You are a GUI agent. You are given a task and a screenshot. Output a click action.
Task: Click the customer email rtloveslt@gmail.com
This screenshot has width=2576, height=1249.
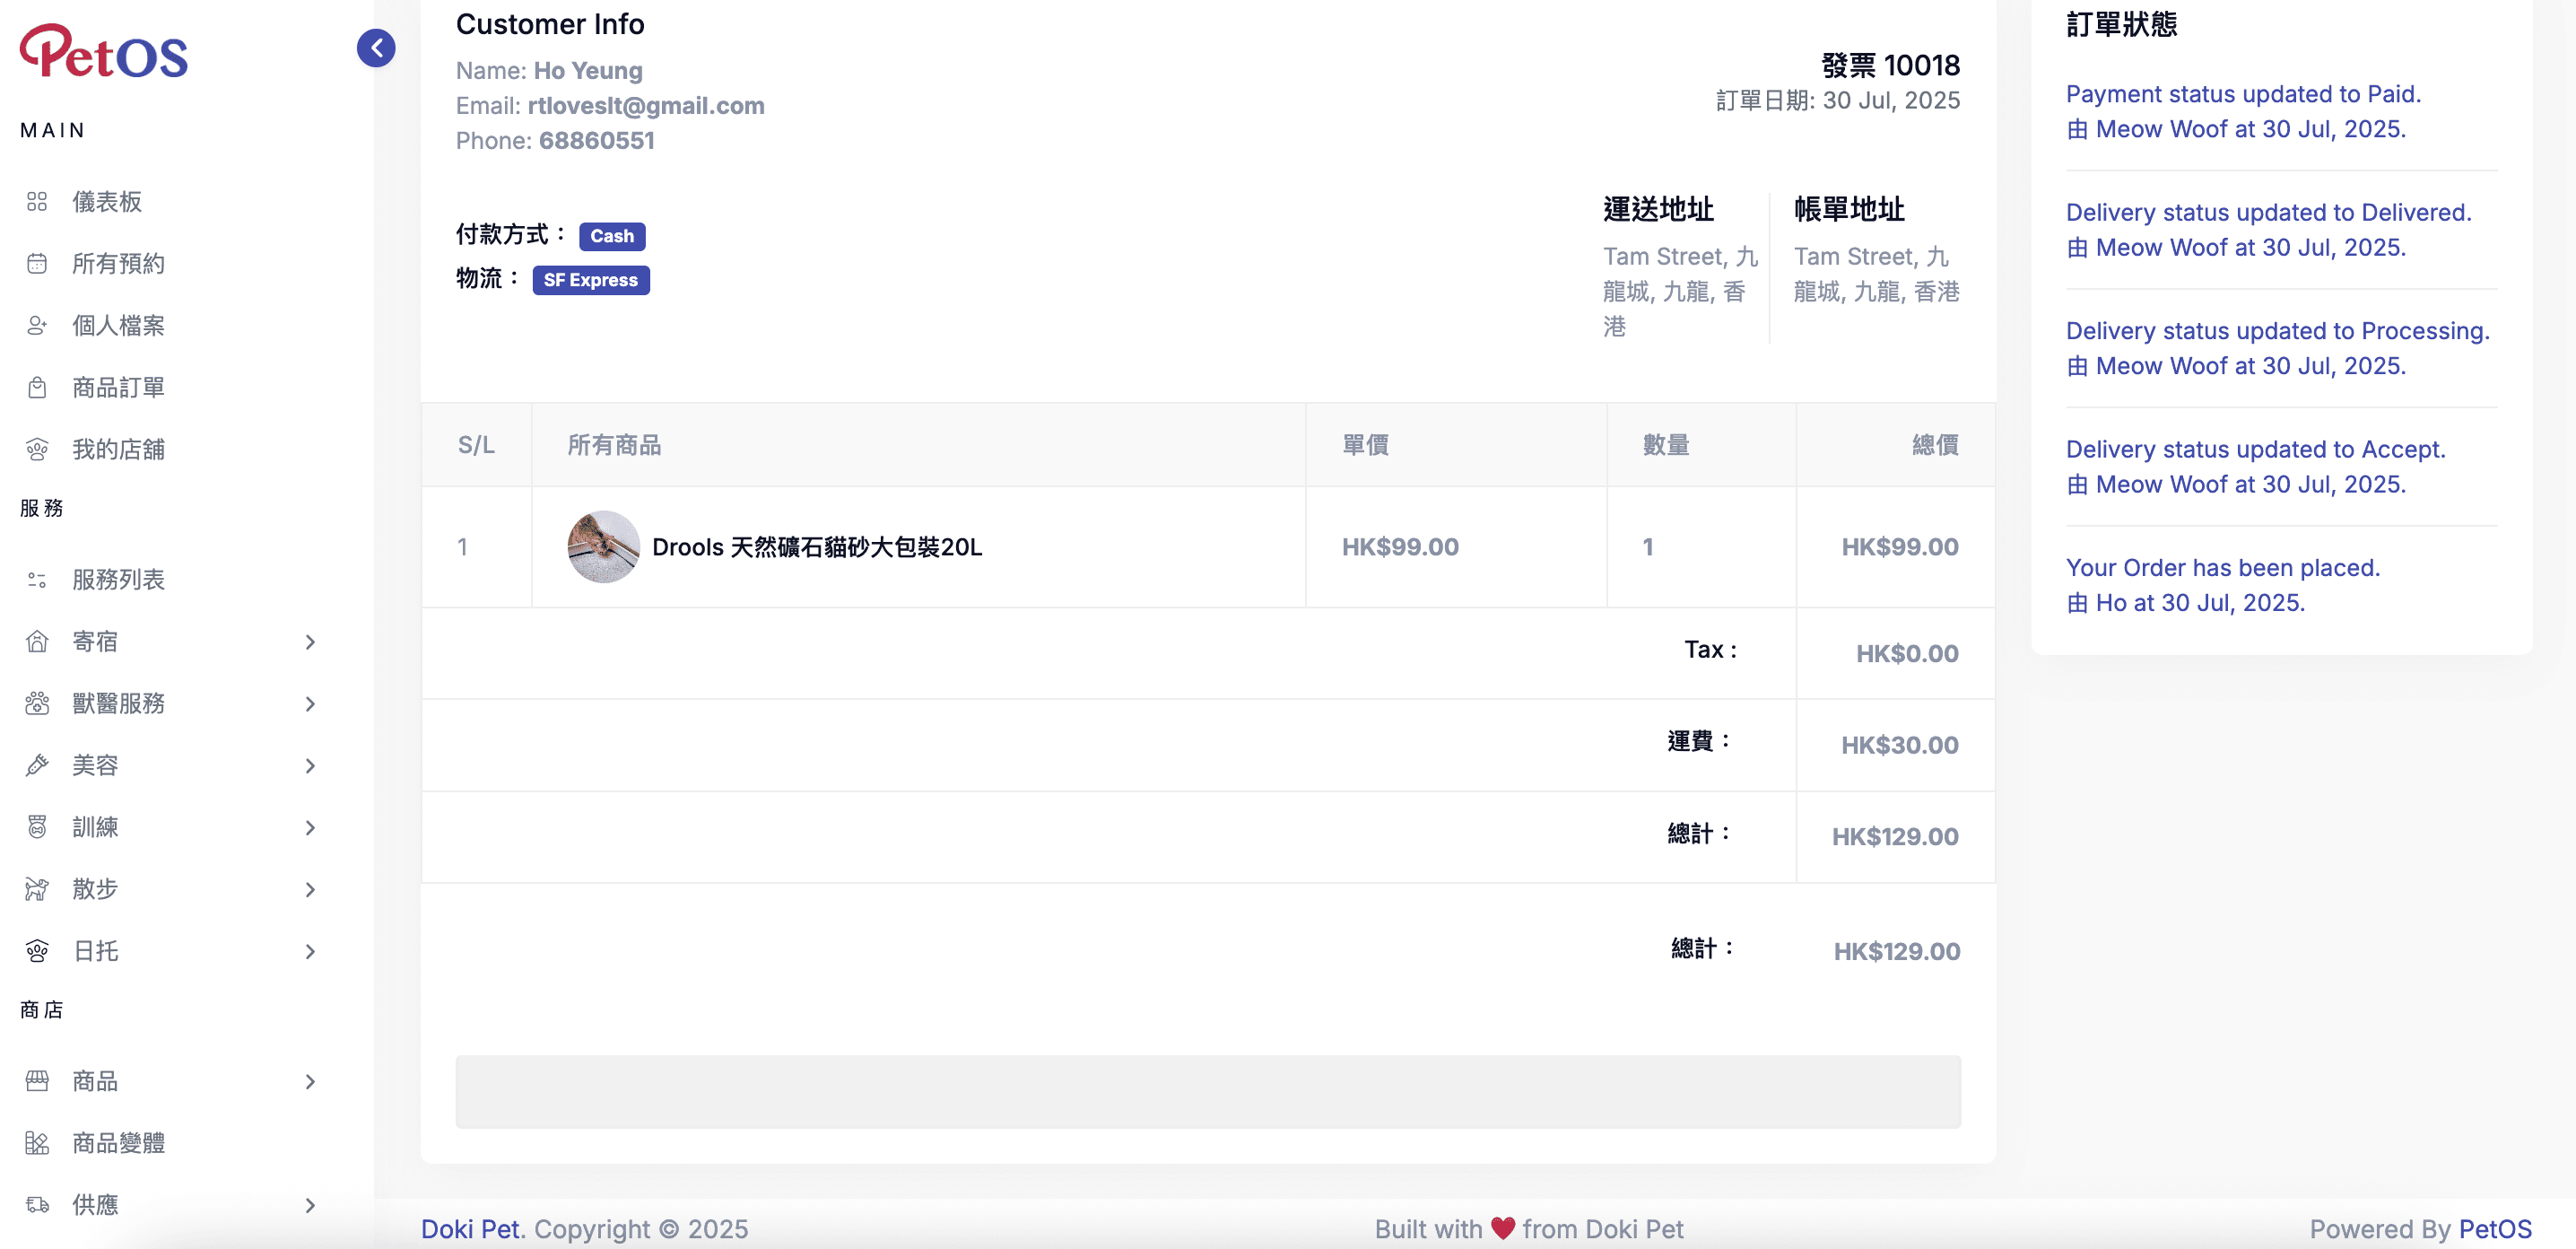click(646, 106)
